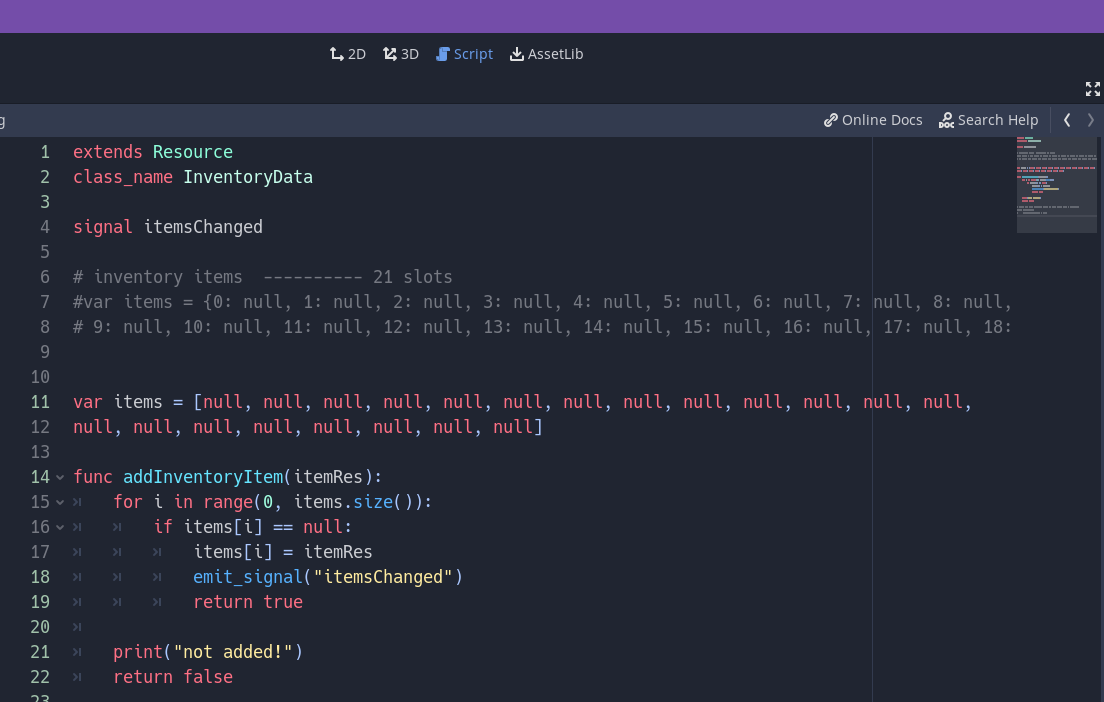Open Search Help

click(x=989, y=119)
